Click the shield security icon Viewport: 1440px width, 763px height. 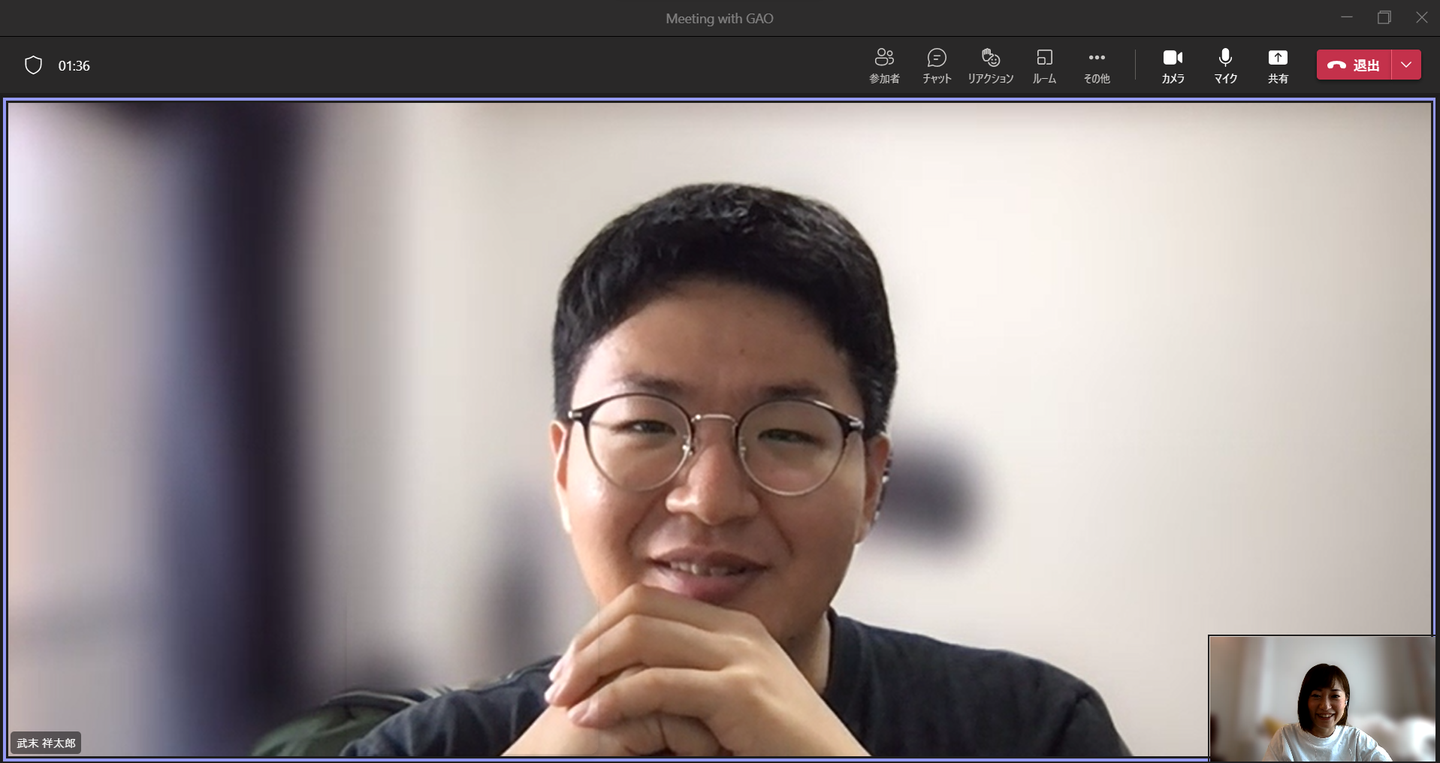click(x=33, y=65)
